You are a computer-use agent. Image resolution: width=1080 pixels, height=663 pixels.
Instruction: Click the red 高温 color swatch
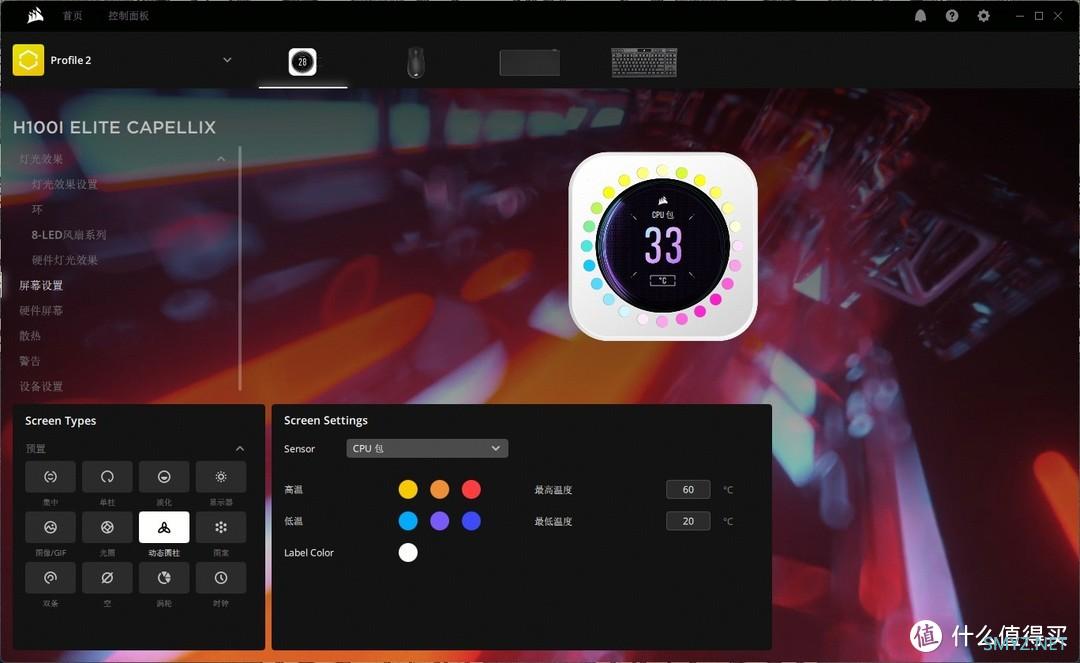point(471,490)
